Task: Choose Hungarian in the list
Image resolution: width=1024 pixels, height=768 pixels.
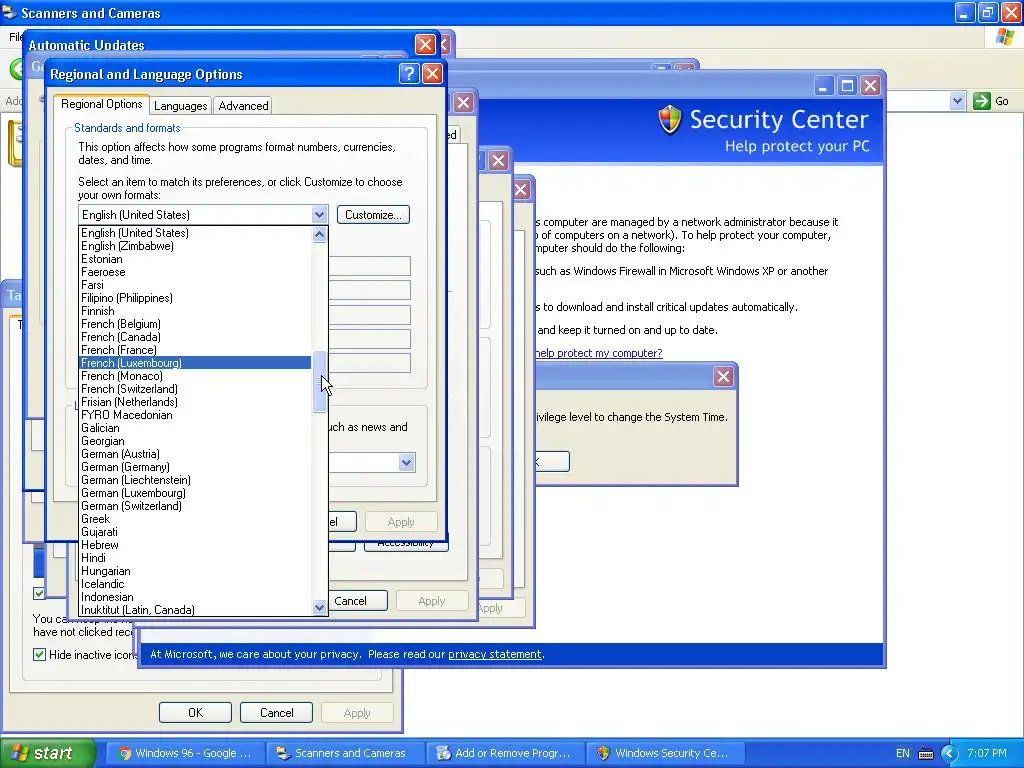Action: click(195, 571)
